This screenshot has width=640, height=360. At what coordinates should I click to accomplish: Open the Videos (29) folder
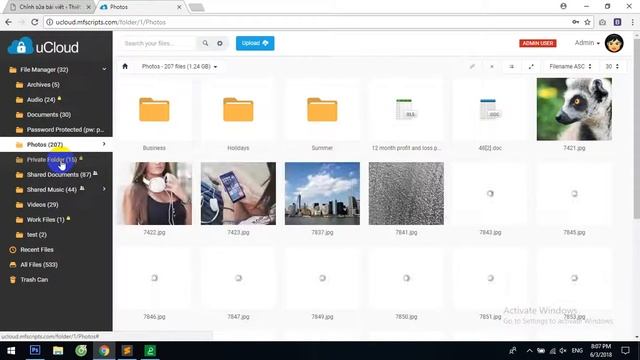coord(42,204)
